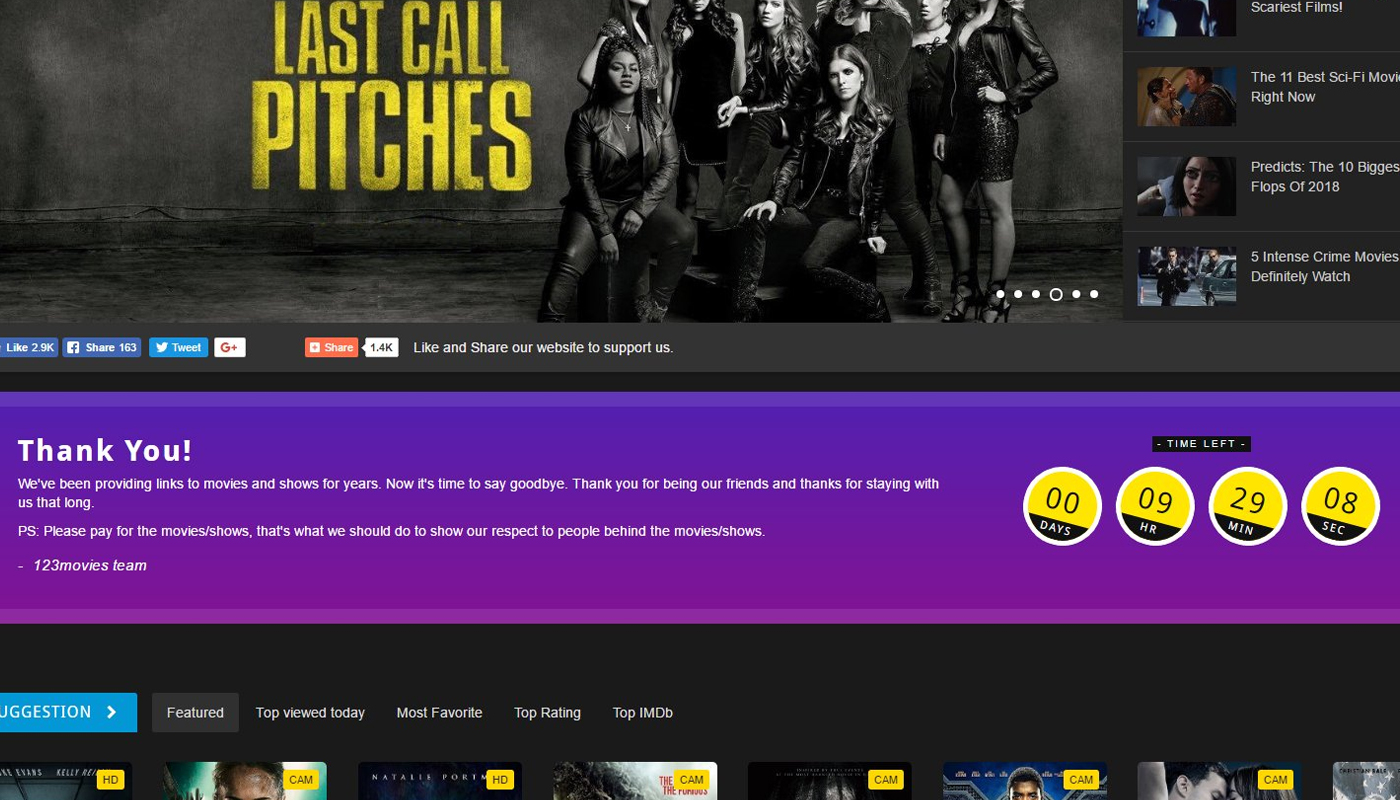1400x800 pixels.
Task: Click the 1.4K share count bubble
Action: coord(381,347)
